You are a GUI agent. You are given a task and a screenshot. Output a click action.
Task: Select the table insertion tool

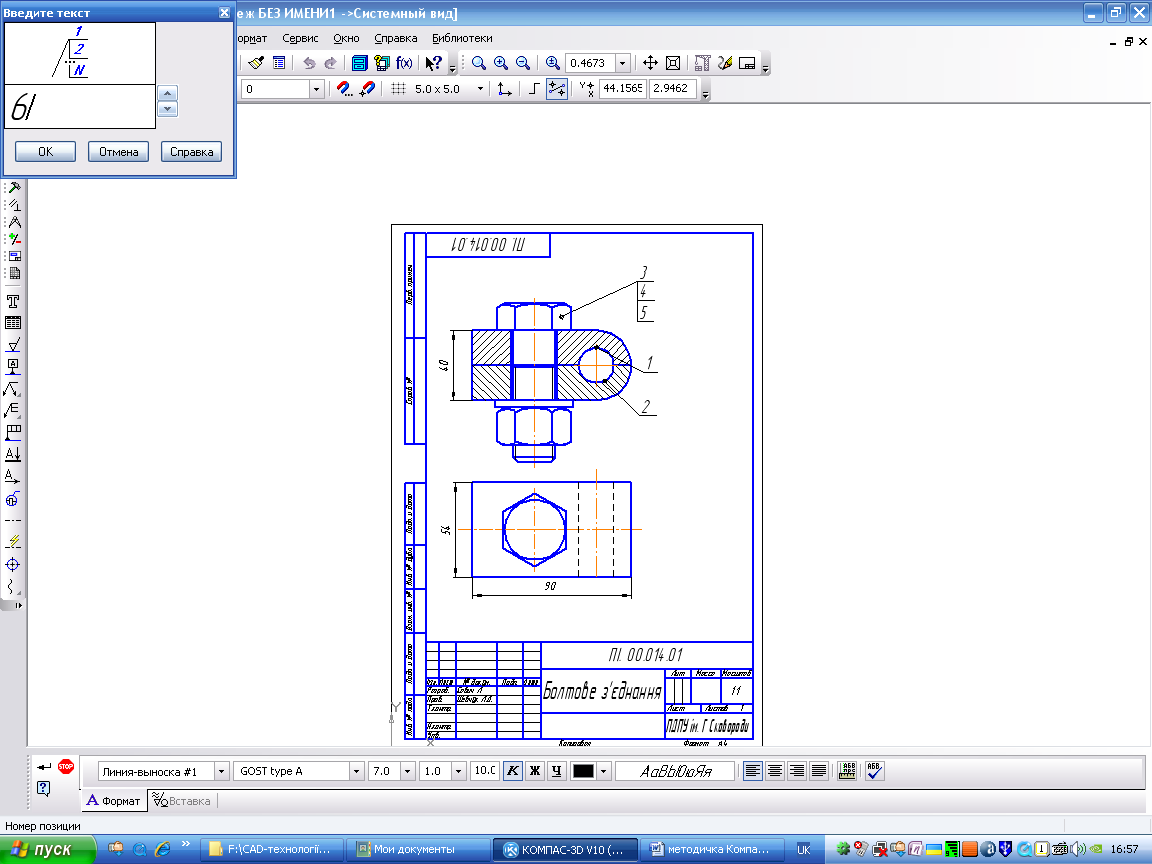pos(14,323)
